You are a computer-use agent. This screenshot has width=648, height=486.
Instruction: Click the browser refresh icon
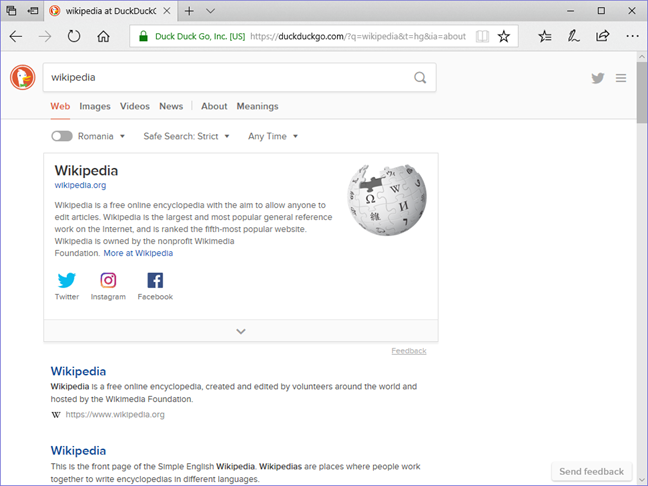pyautogui.click(x=74, y=36)
